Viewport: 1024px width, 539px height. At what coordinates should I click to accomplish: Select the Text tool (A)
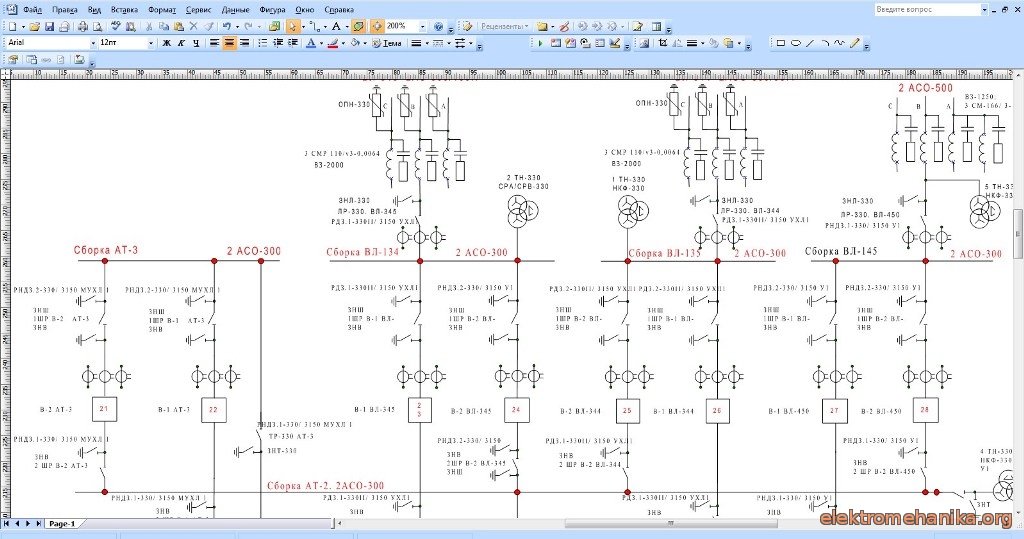click(x=335, y=26)
